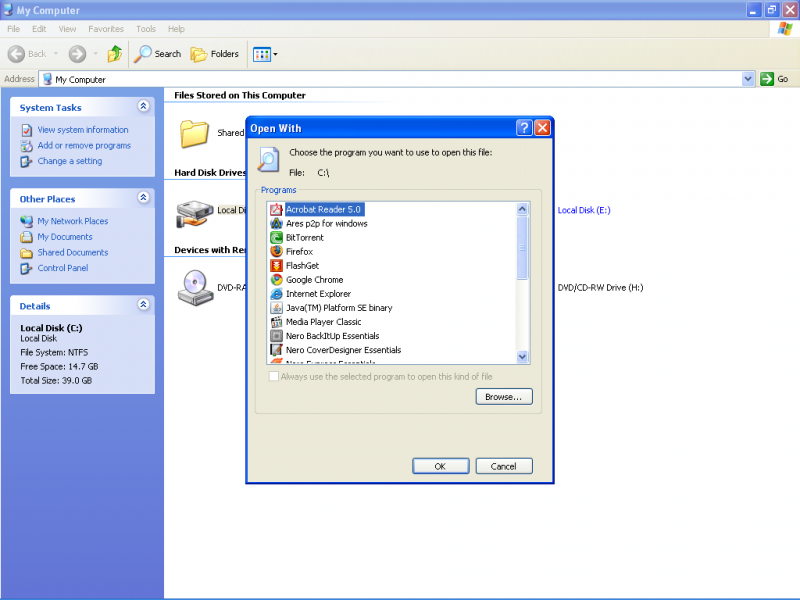Click the Forward arrow toolbar icon
The height and width of the screenshot is (600, 800).
coord(77,54)
